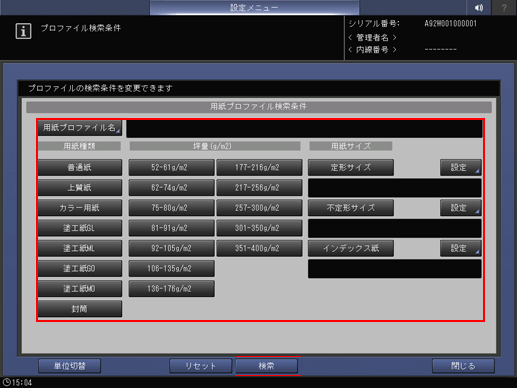Screen dimensions: 517x388
Task: Click the black field below インデックス紙
Action: (x=395, y=269)
